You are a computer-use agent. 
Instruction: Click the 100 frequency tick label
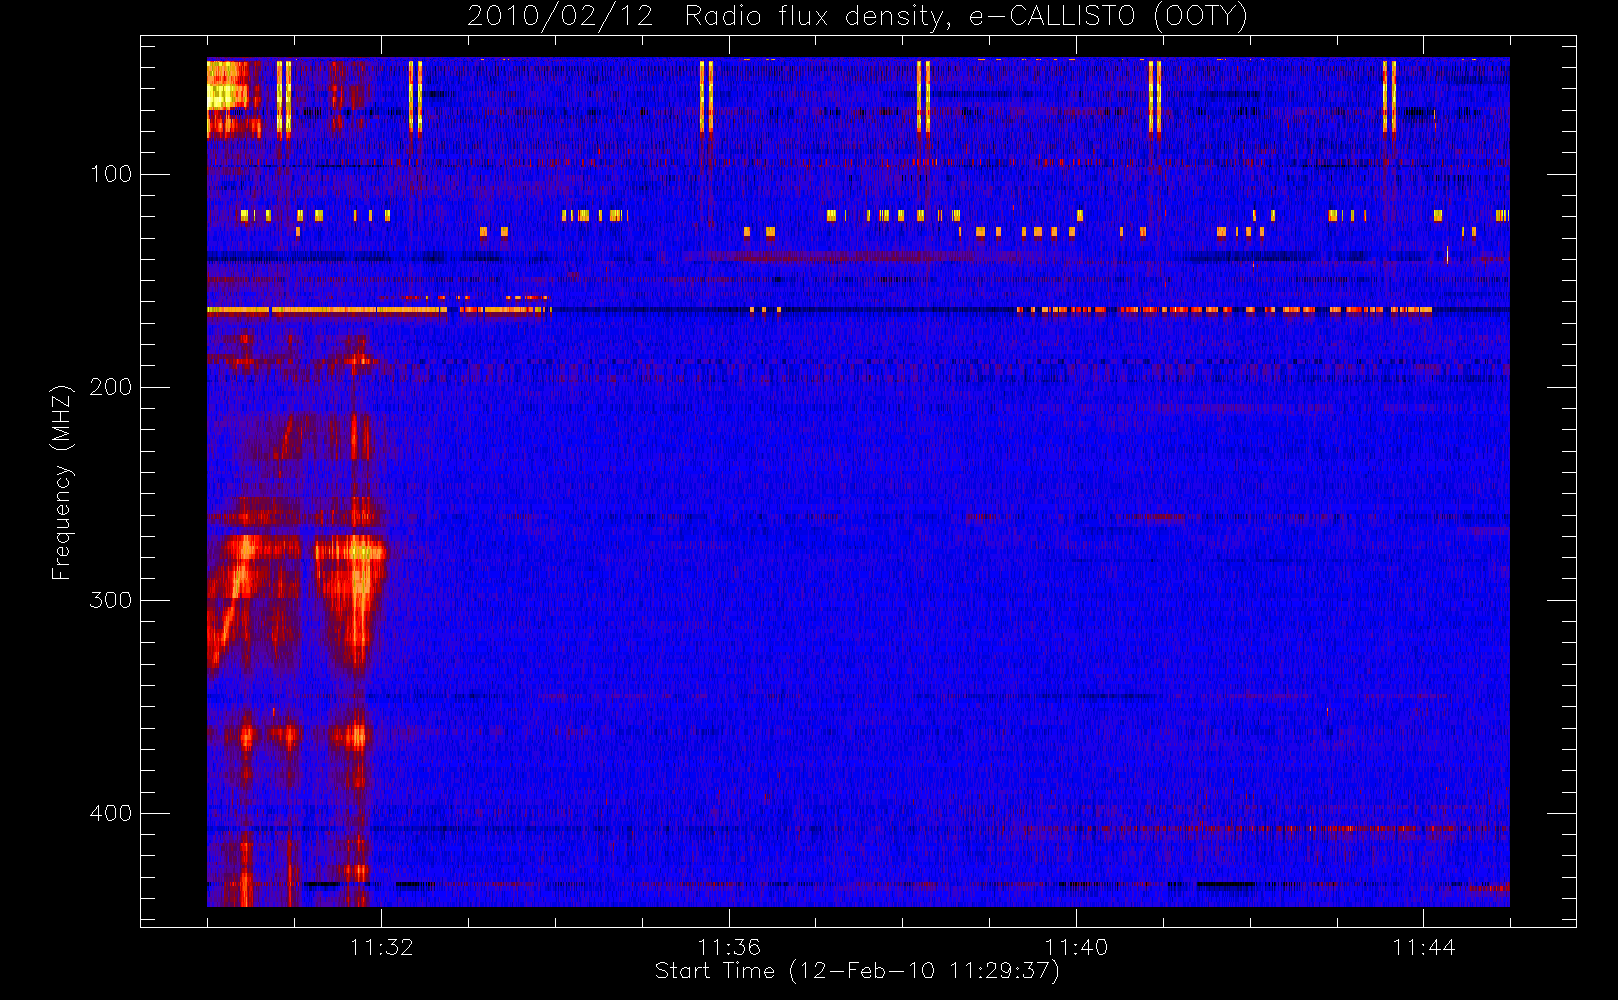pos(111,174)
